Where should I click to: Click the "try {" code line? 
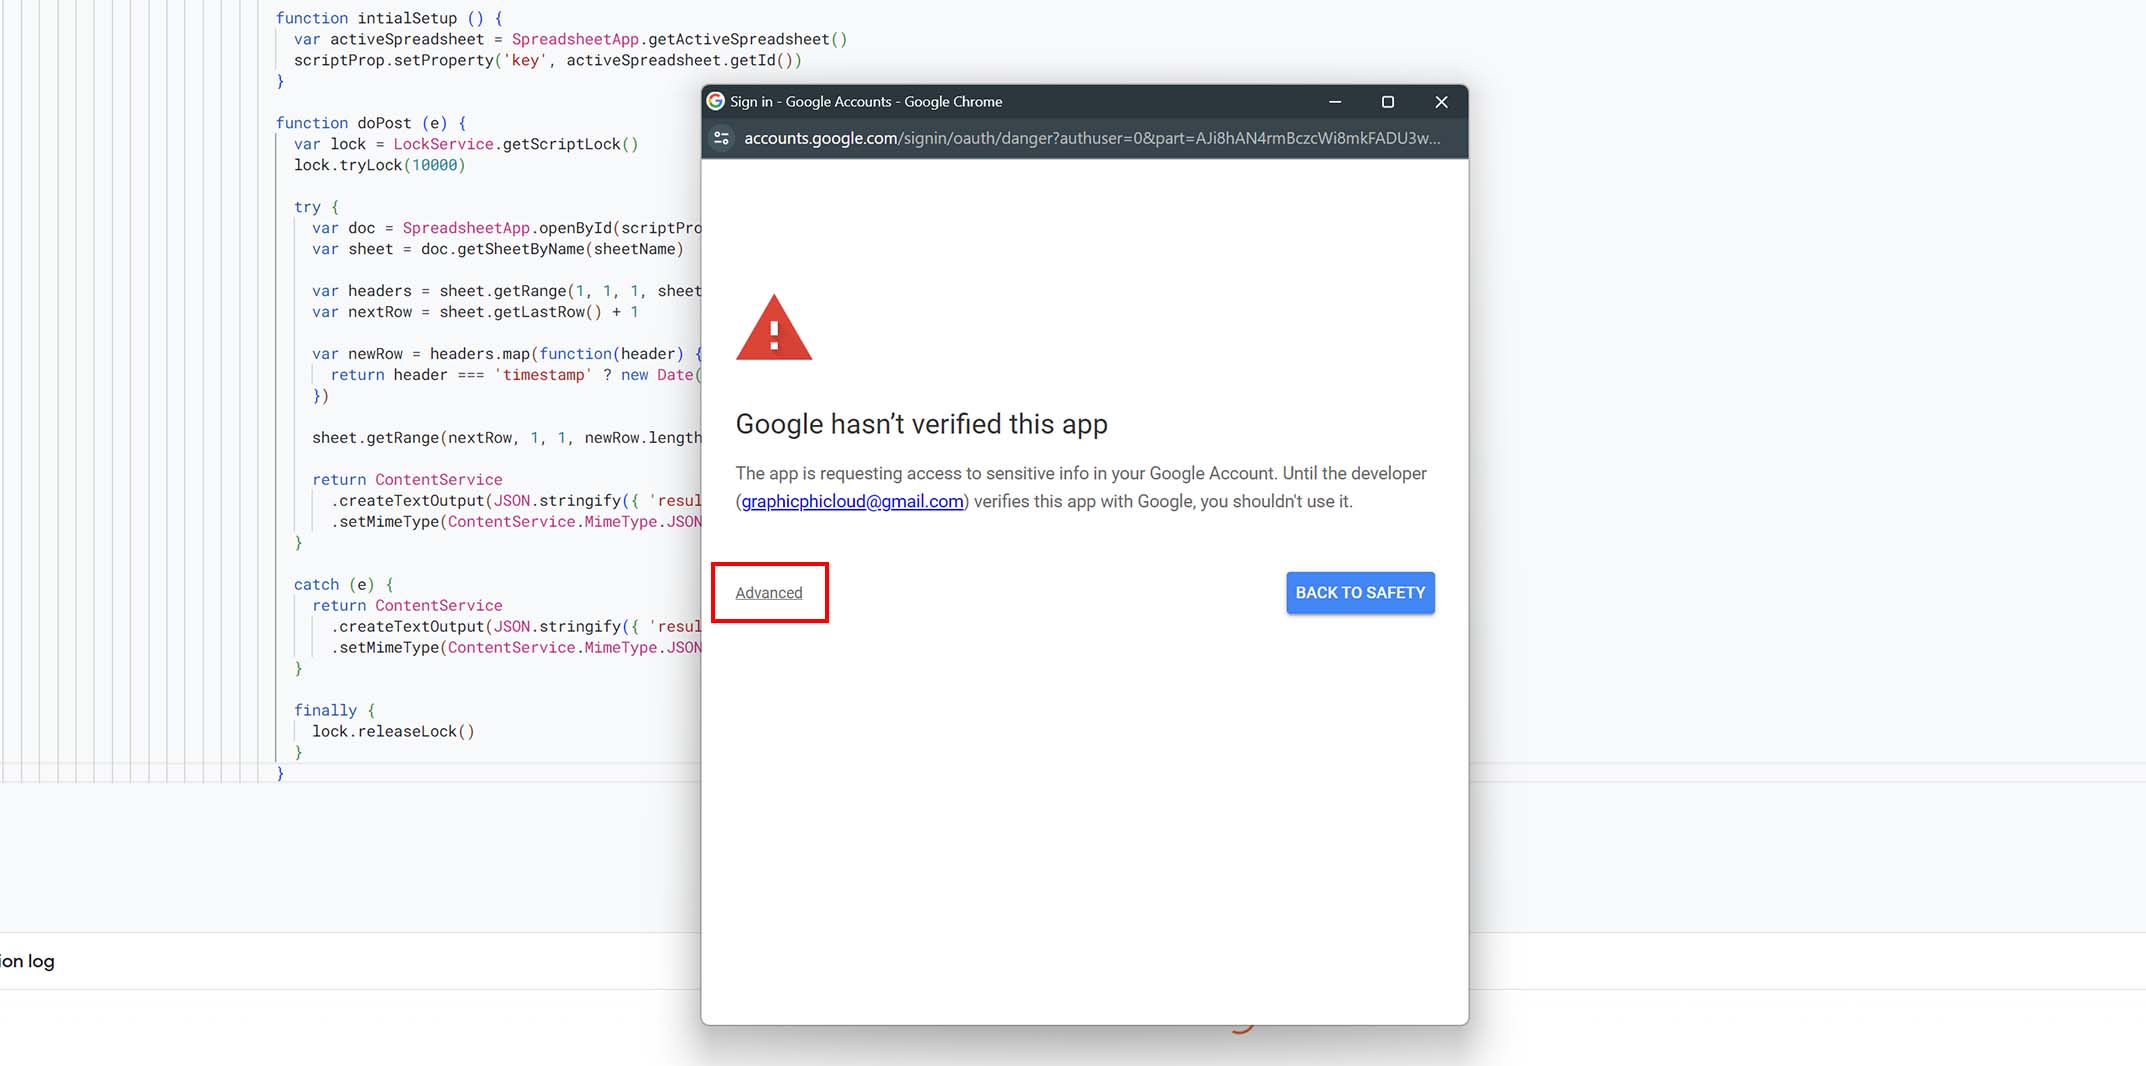click(x=316, y=207)
